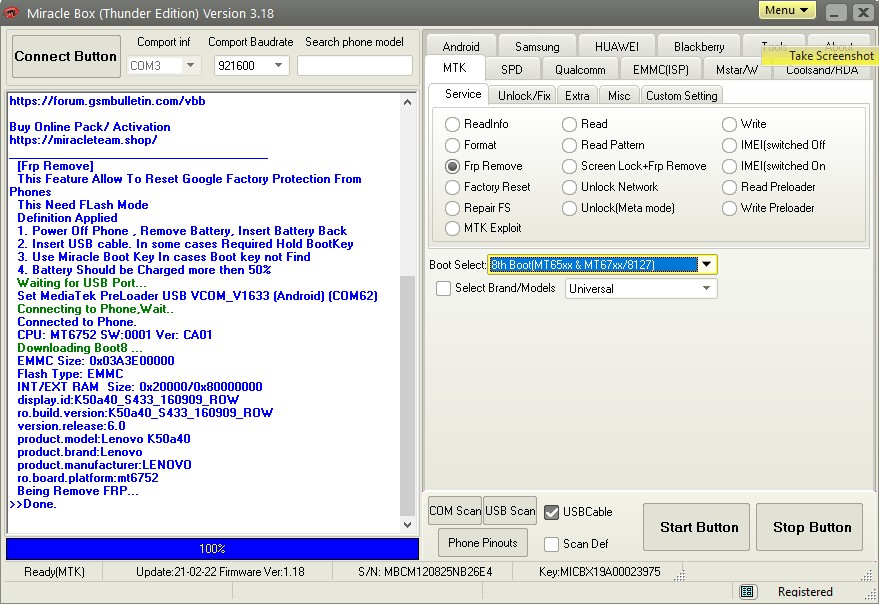Switch to the Android tab
The height and width of the screenshot is (604, 879).
click(x=461, y=47)
